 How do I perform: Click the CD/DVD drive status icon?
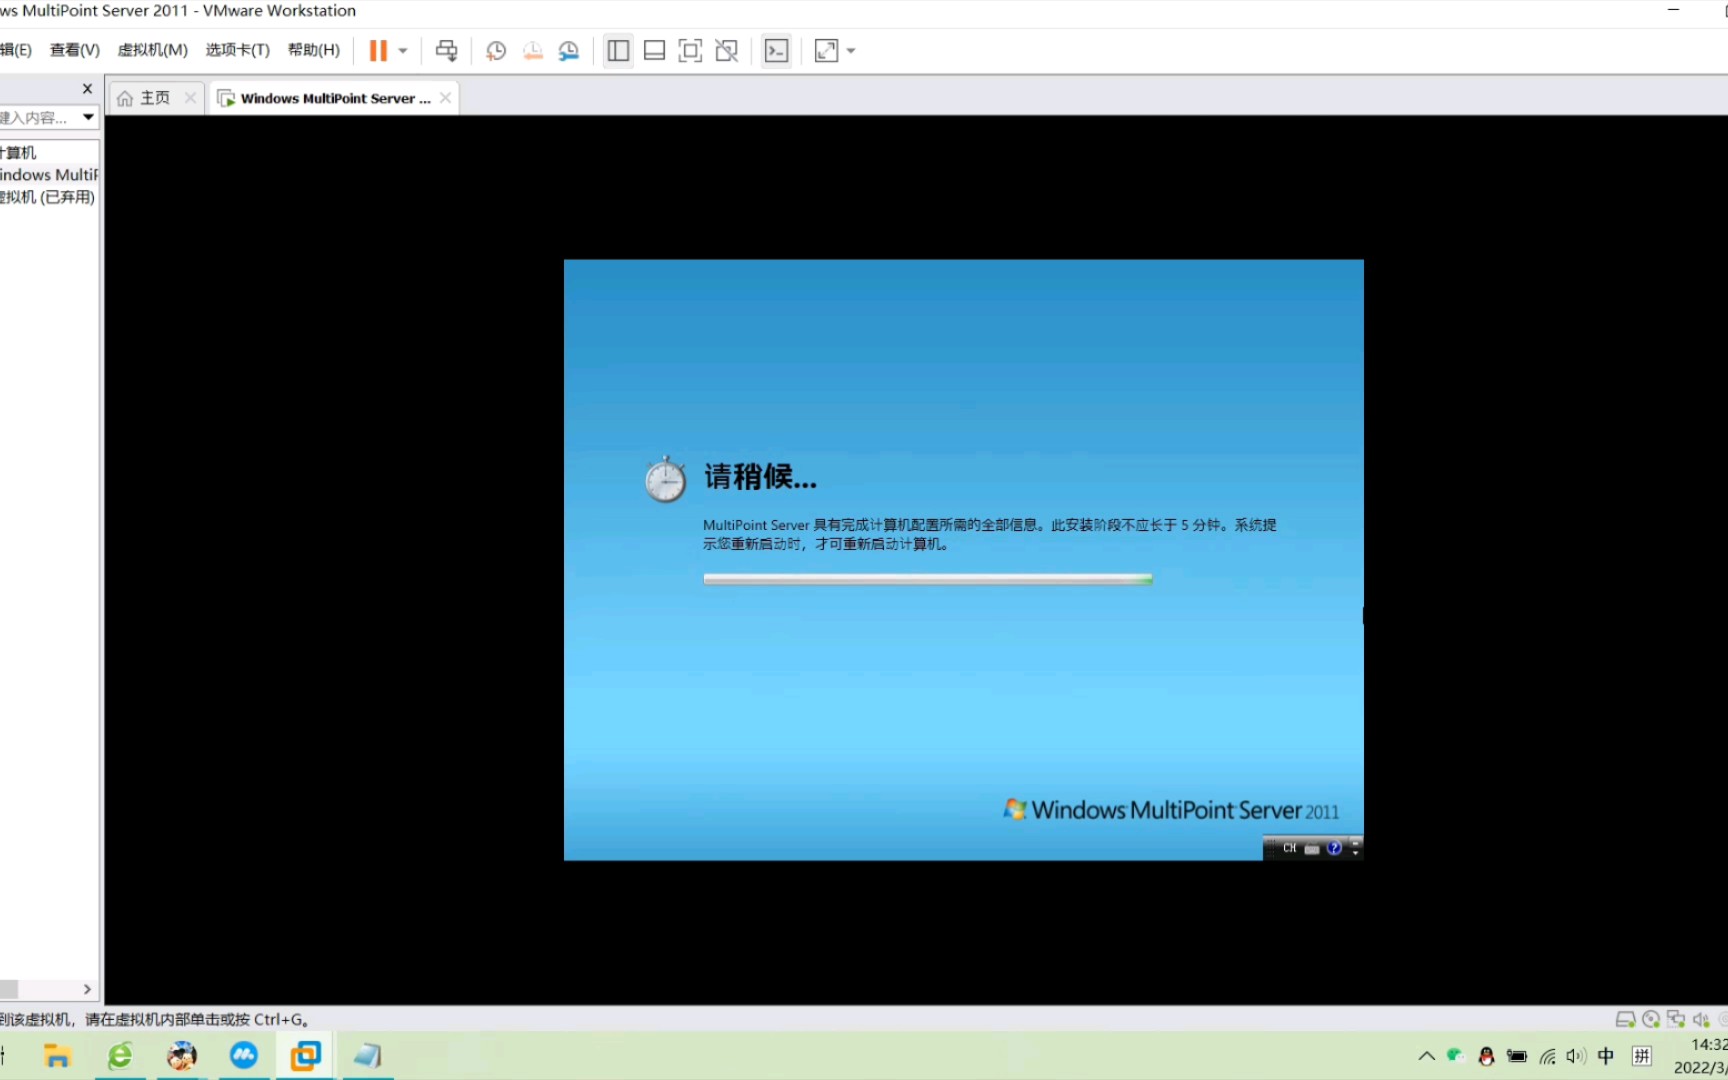tap(1651, 1019)
